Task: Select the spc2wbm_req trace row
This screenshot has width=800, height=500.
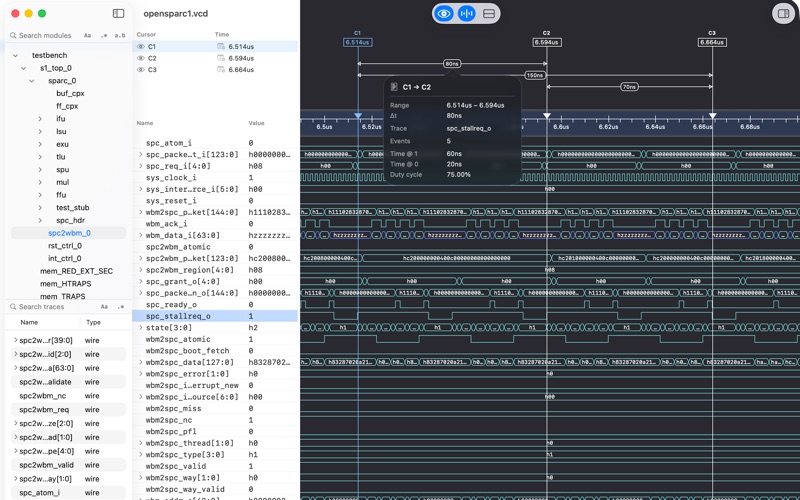Action: 68,410
